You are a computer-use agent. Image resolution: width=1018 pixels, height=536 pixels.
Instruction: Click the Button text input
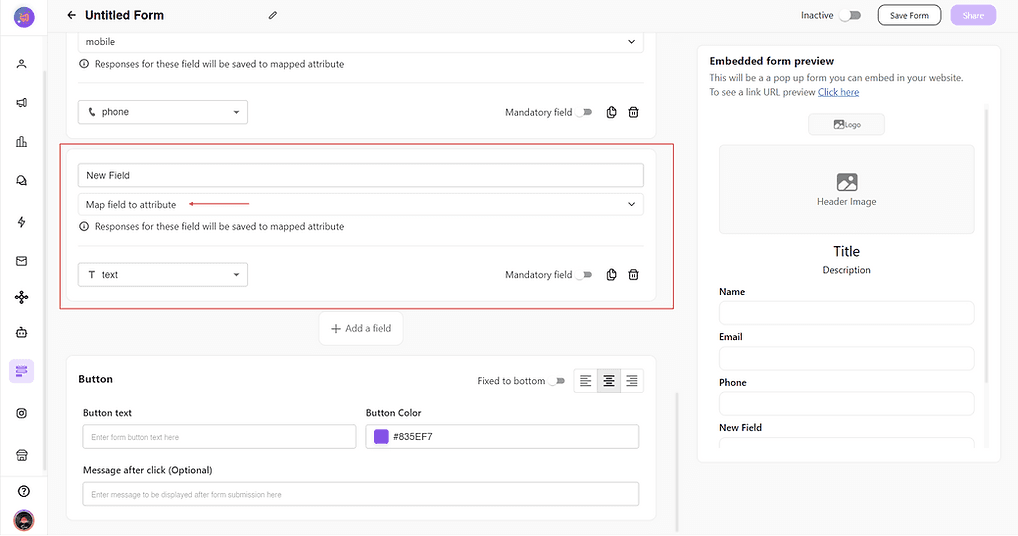click(x=219, y=437)
